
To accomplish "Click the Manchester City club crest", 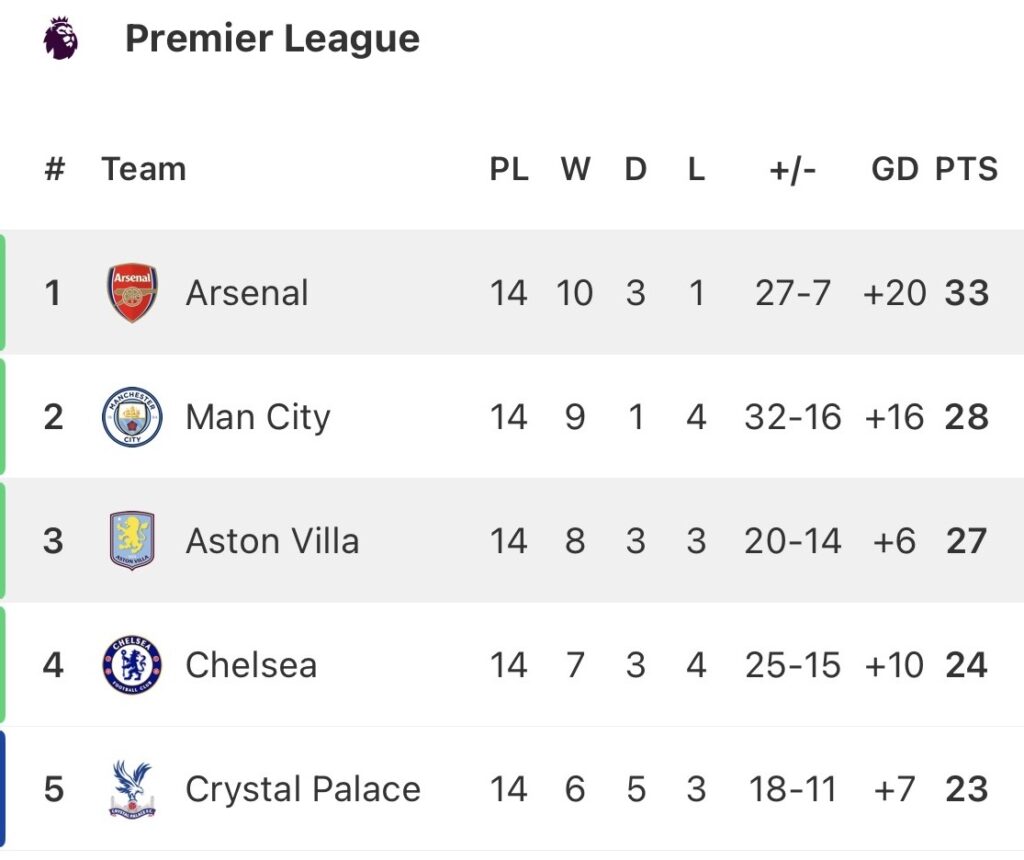I will click(132, 417).
